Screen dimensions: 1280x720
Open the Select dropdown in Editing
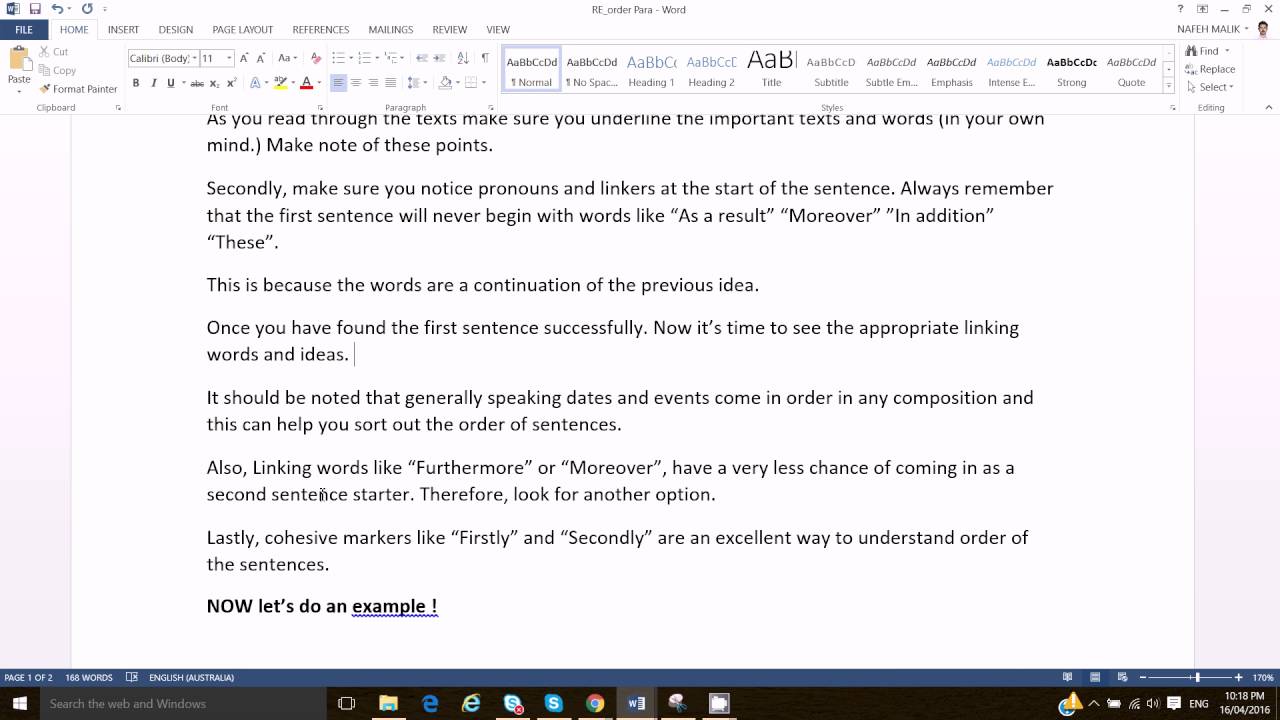pyautogui.click(x=1210, y=87)
